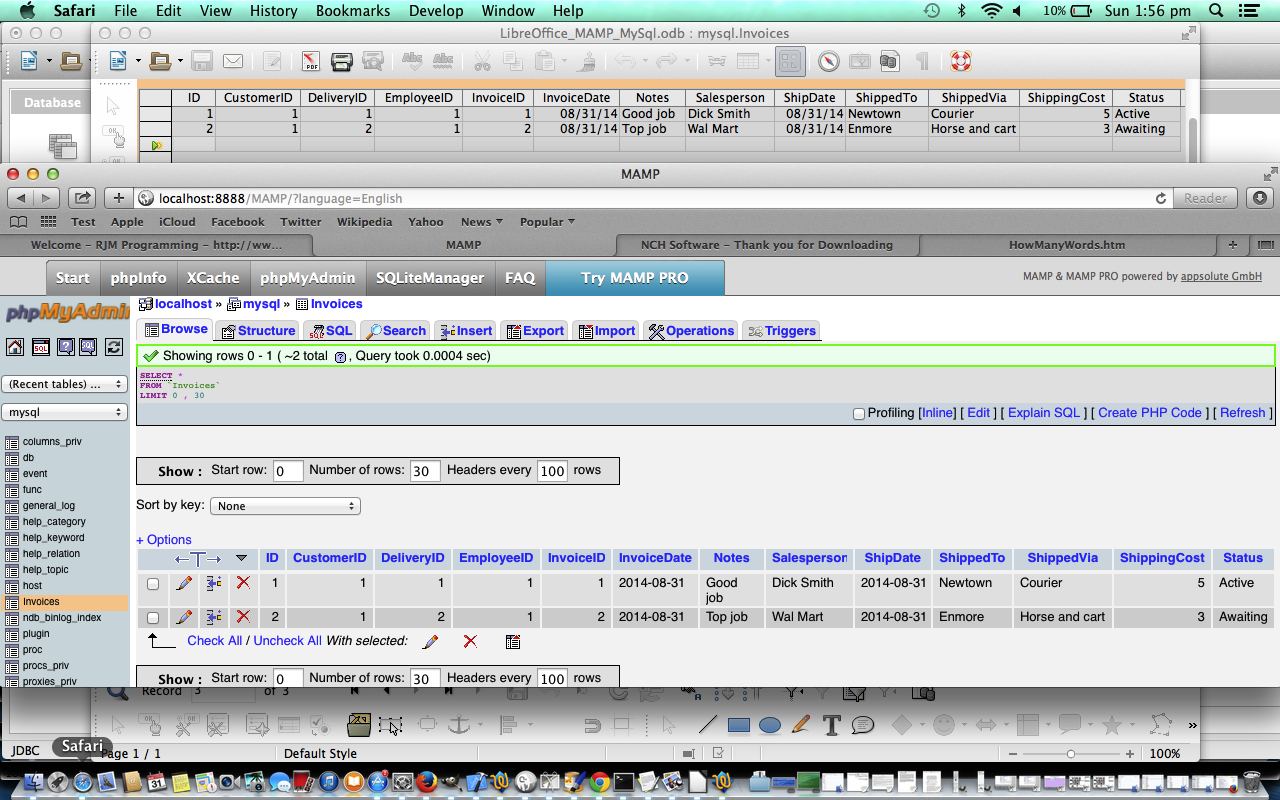Click the 'Create PHP Code' link
Viewport: 1280px width, 800px height.
click(1150, 413)
